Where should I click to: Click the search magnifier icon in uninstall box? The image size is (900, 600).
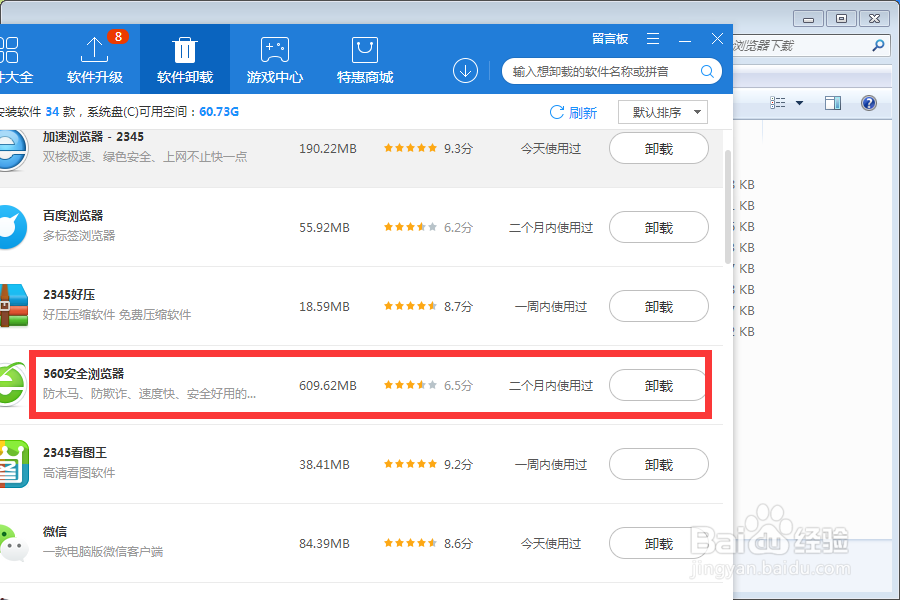point(707,71)
